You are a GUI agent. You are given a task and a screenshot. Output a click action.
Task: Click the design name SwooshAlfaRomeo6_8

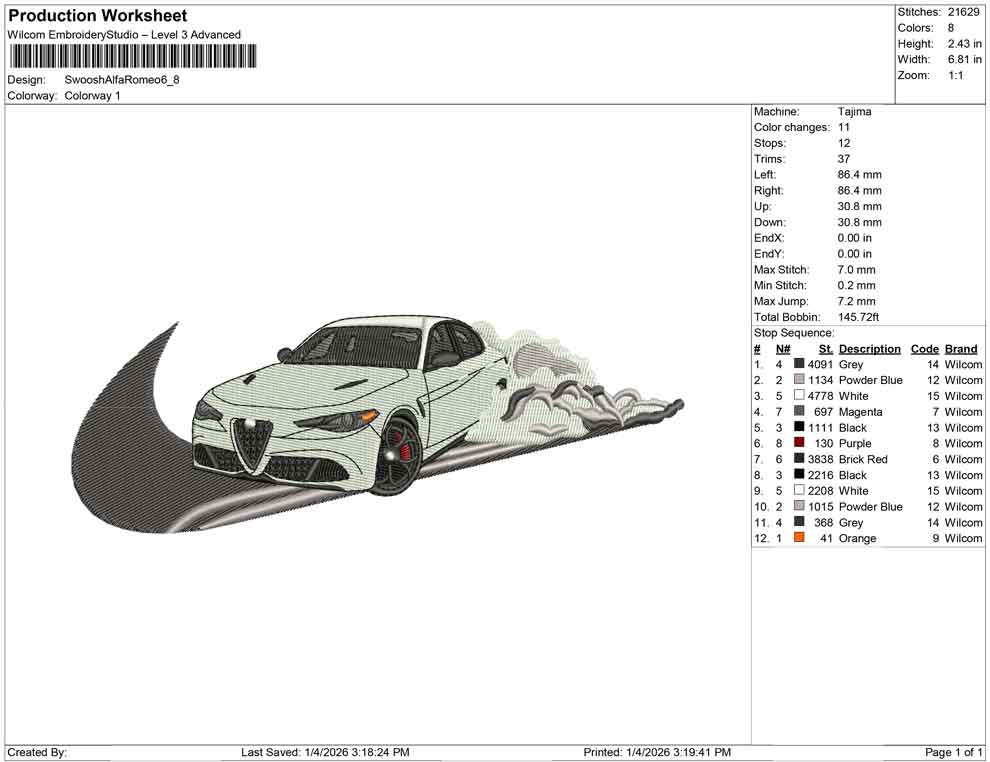pos(122,80)
